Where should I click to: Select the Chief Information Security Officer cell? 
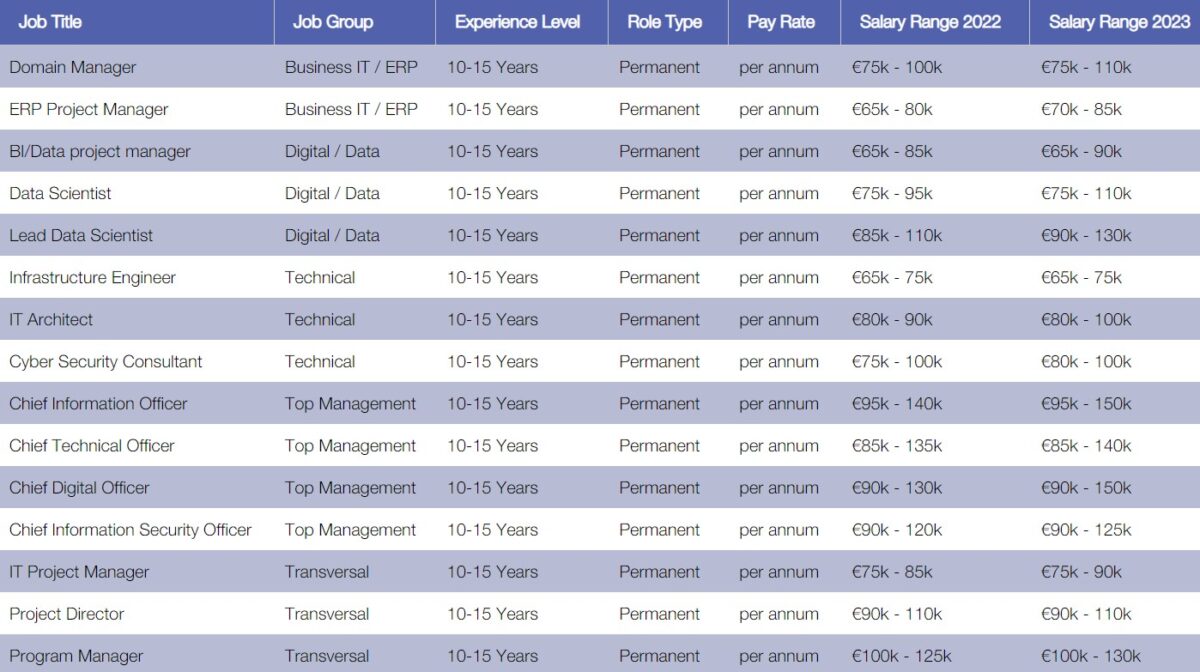point(130,529)
